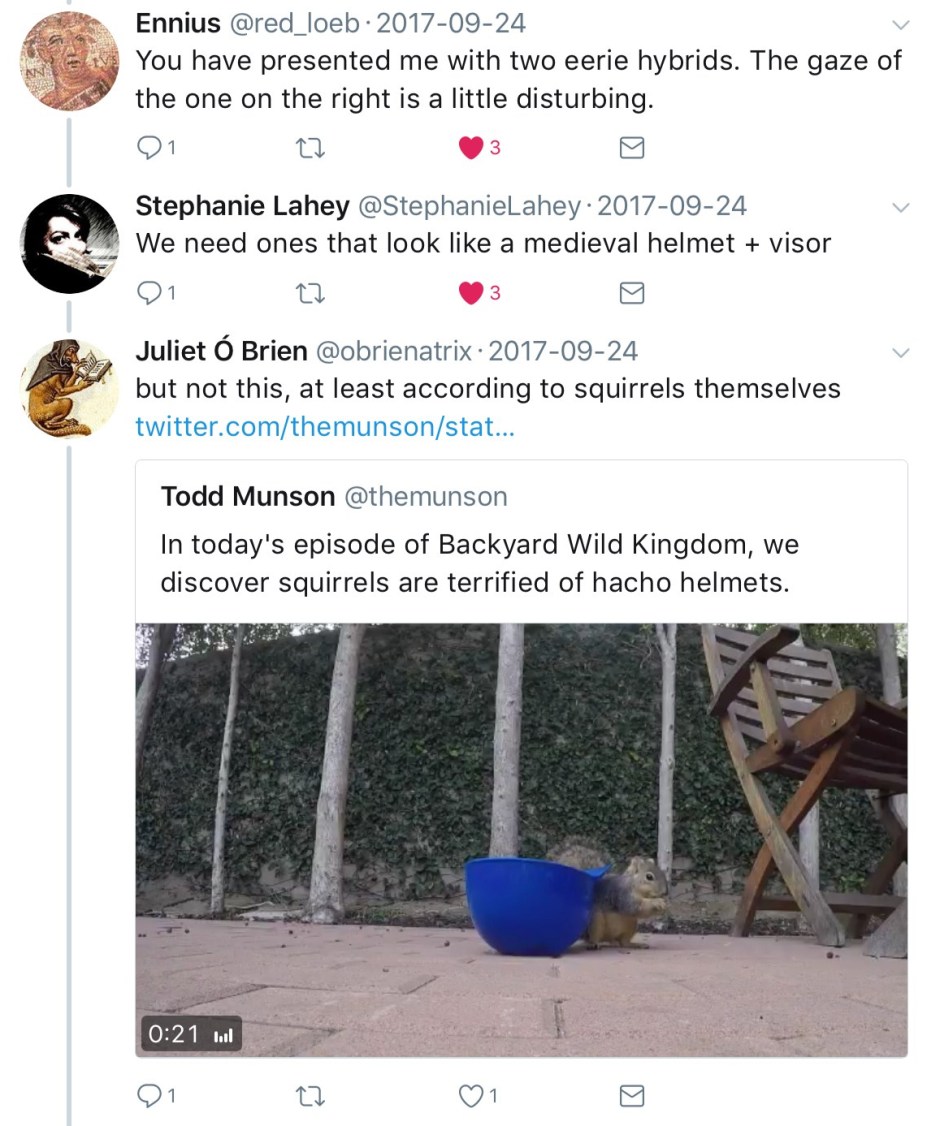This screenshot has width=940, height=1126.
Task: Open options chevron on Ennius's tweet
Action: (900, 24)
